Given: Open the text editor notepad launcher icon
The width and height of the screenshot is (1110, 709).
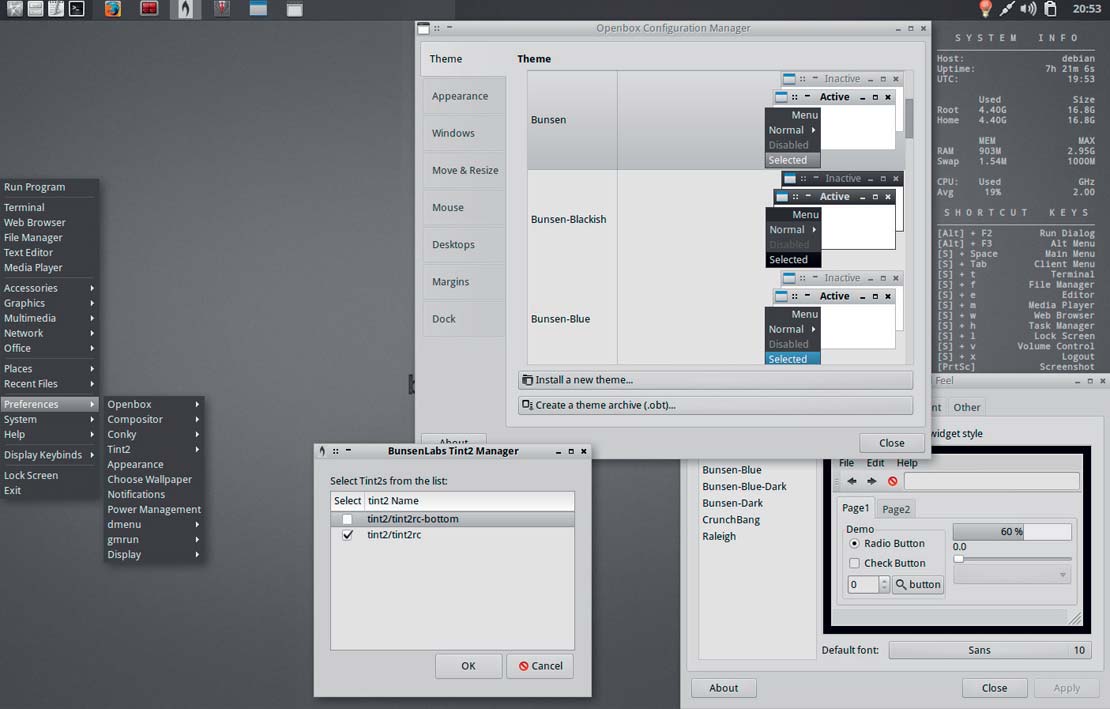Looking at the screenshot, I should click(56, 9).
